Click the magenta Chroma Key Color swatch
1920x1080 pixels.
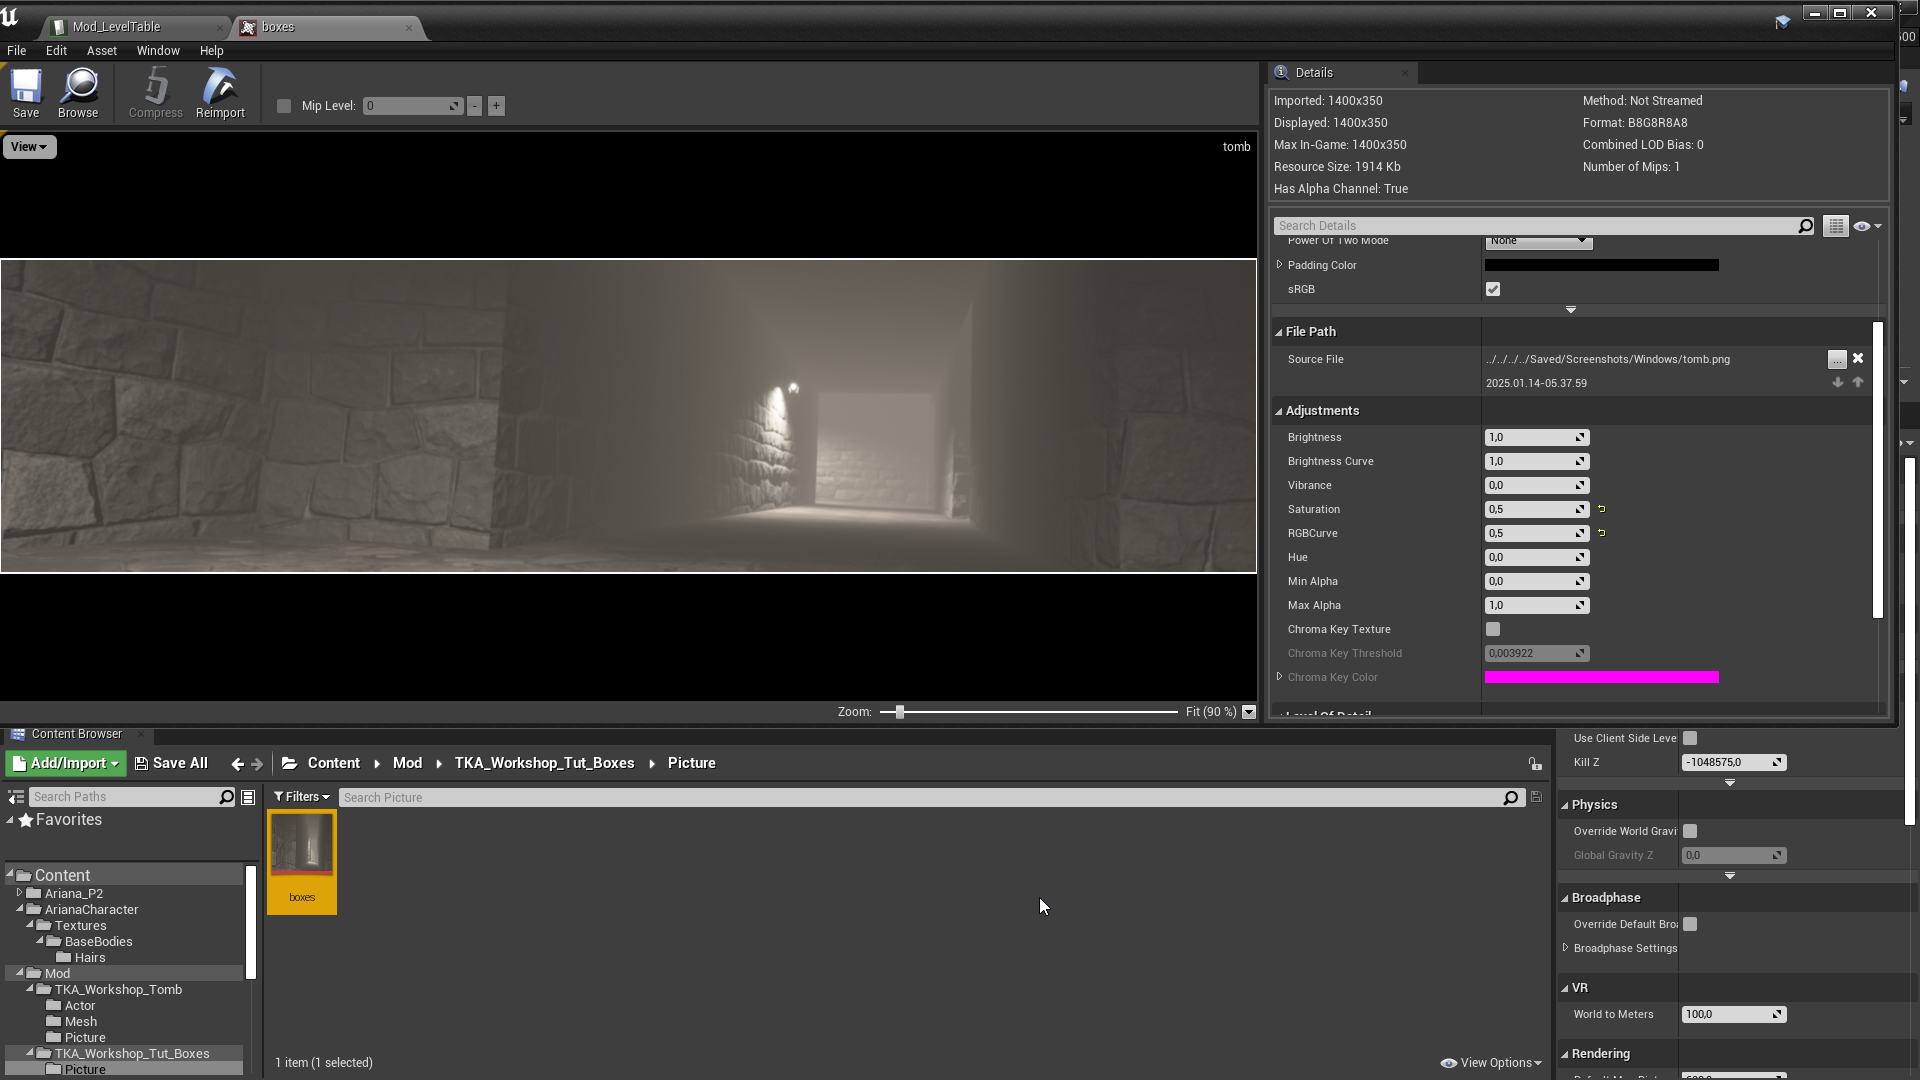coord(1601,678)
